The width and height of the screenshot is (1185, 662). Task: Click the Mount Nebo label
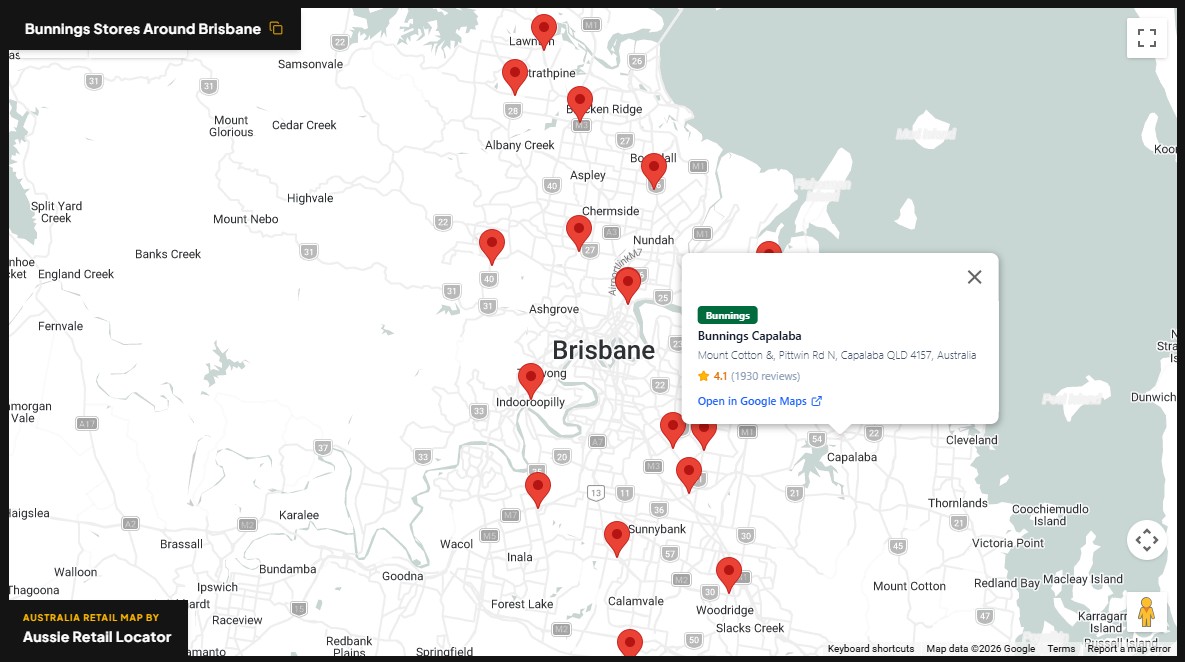tap(246, 219)
